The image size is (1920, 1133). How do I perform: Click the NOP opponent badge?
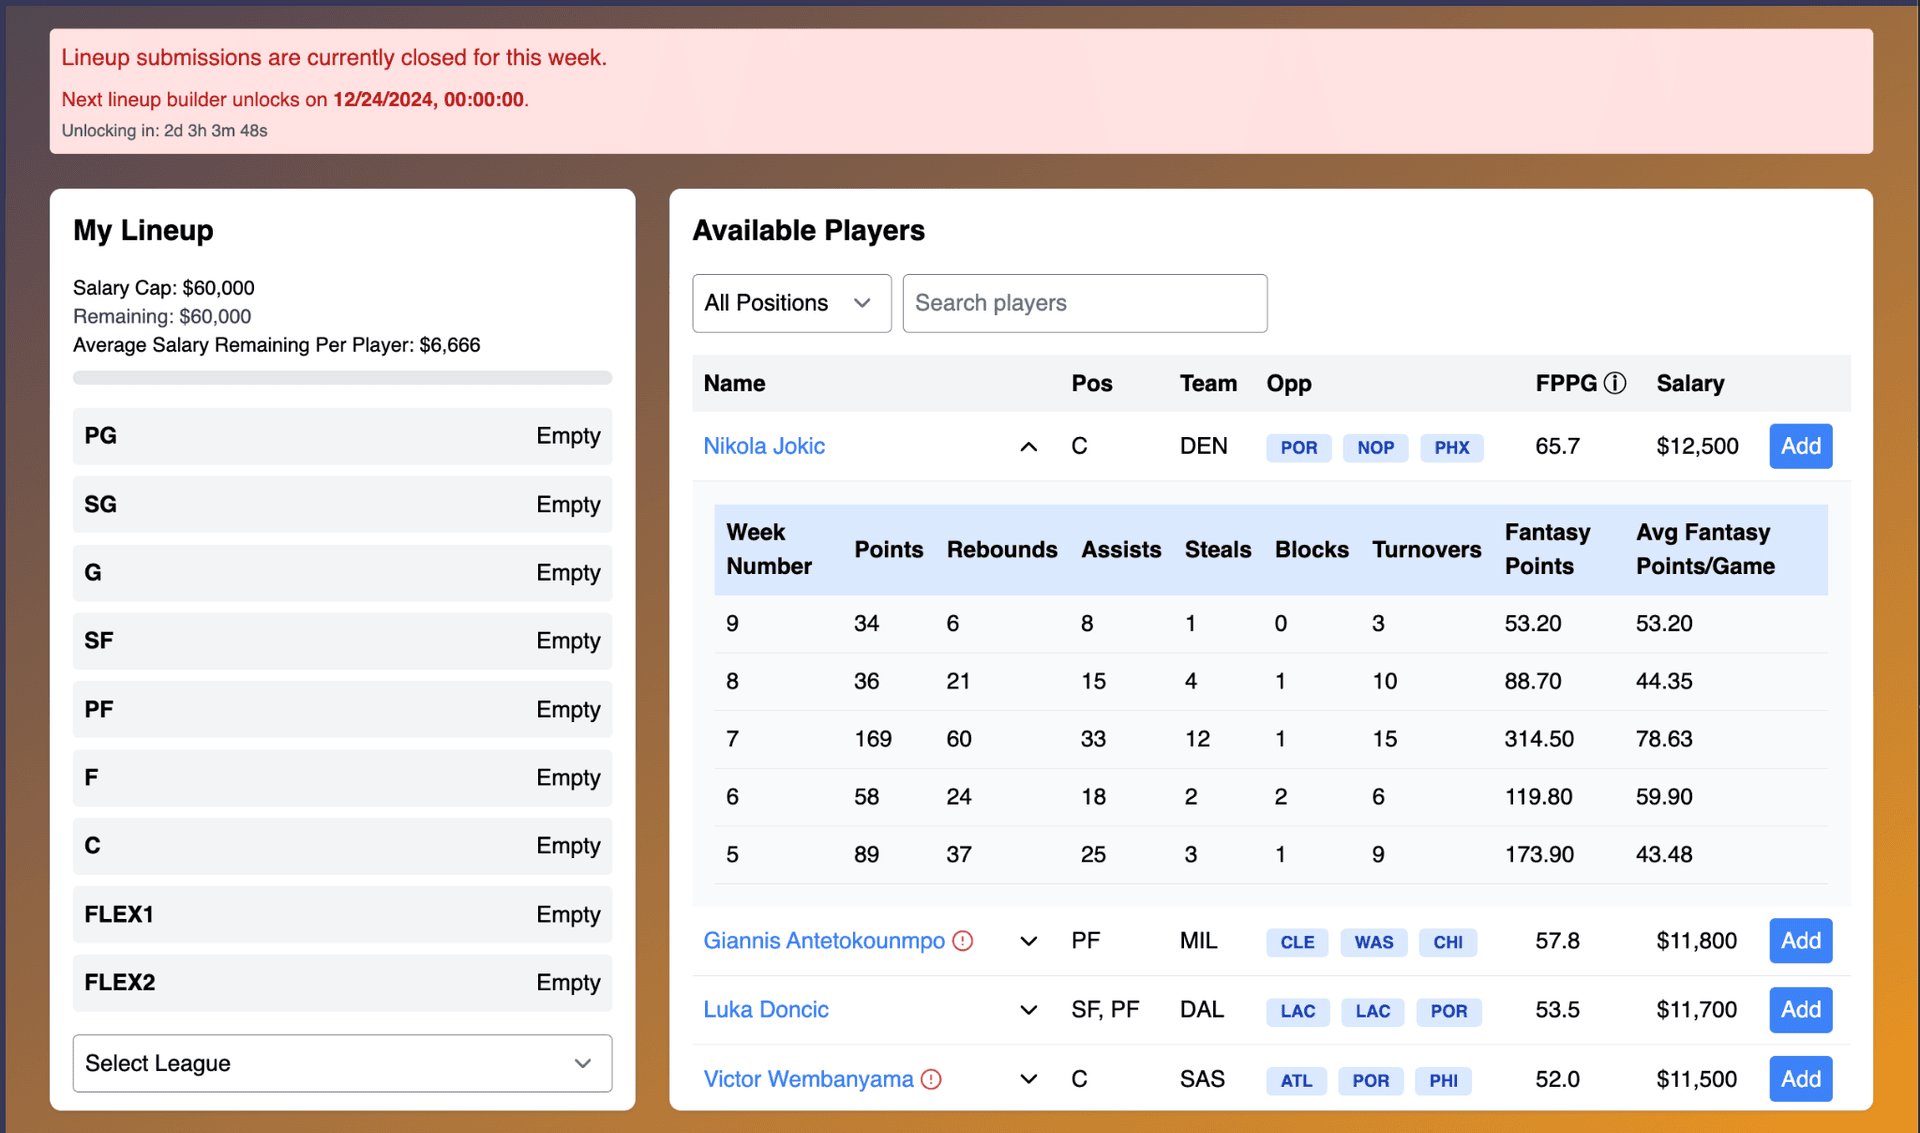1375,447
